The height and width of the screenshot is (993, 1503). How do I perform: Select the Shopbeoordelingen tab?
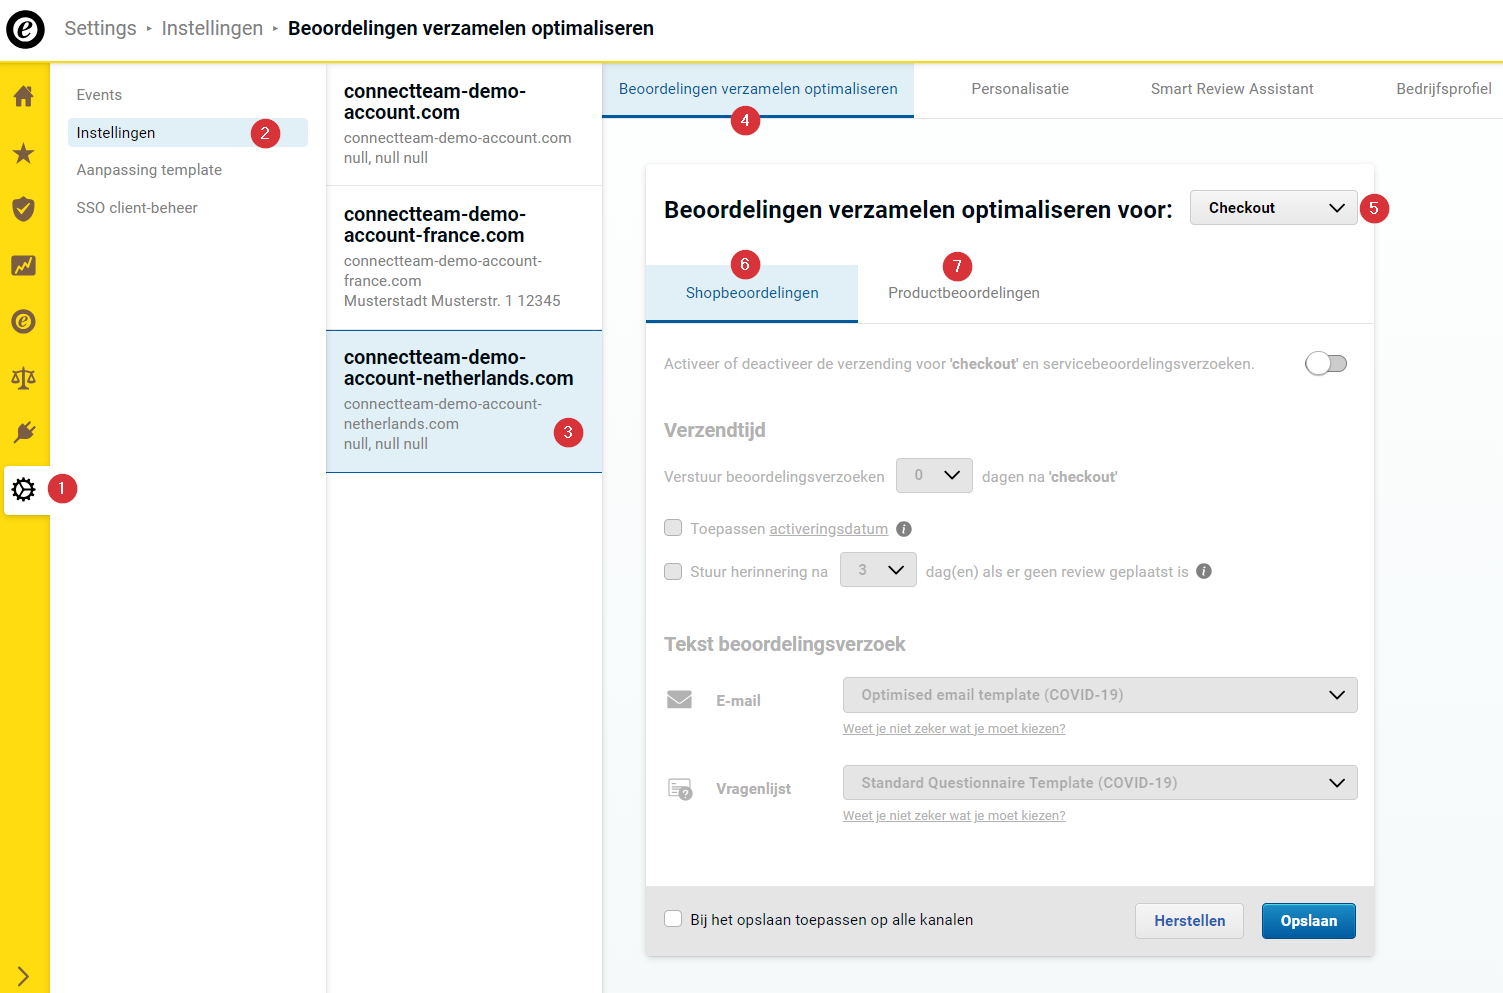coord(752,293)
